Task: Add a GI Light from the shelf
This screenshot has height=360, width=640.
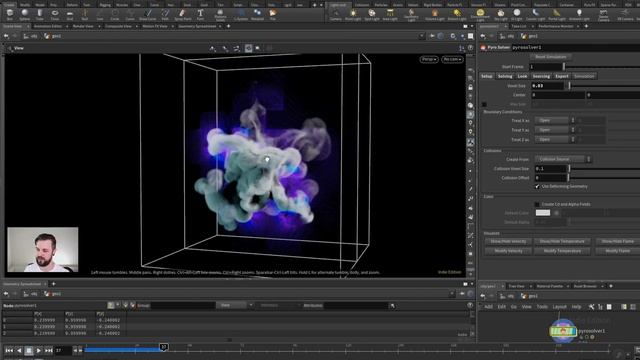Action: [x=516, y=15]
